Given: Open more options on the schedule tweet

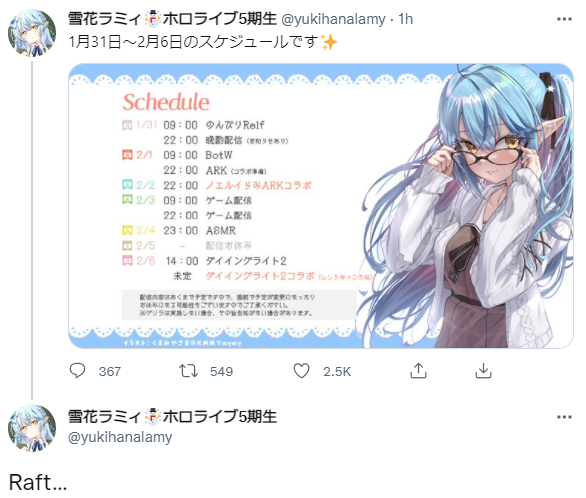Looking at the screenshot, I should point(564,19).
